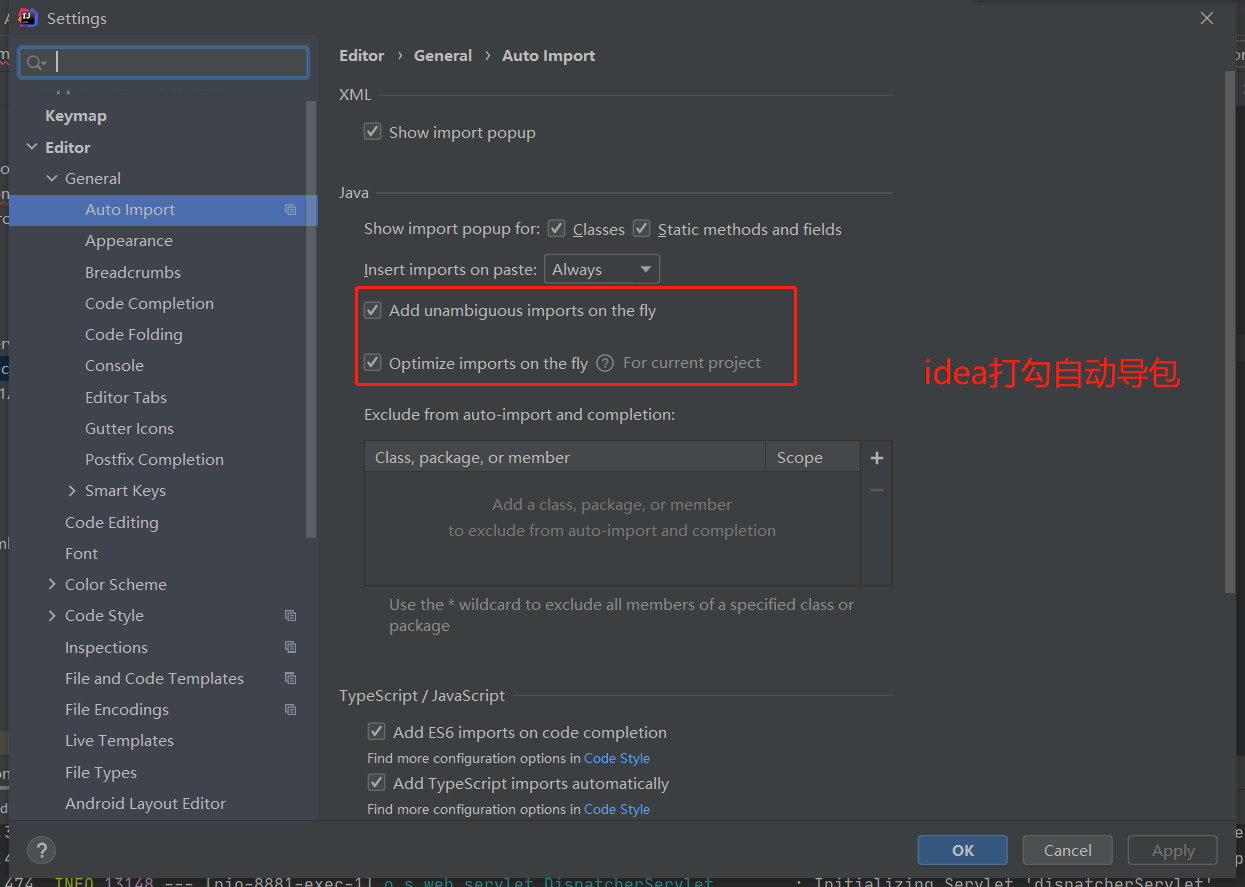The image size is (1245, 887).
Task: Open Postfix Completion settings
Action: pyautogui.click(x=154, y=459)
